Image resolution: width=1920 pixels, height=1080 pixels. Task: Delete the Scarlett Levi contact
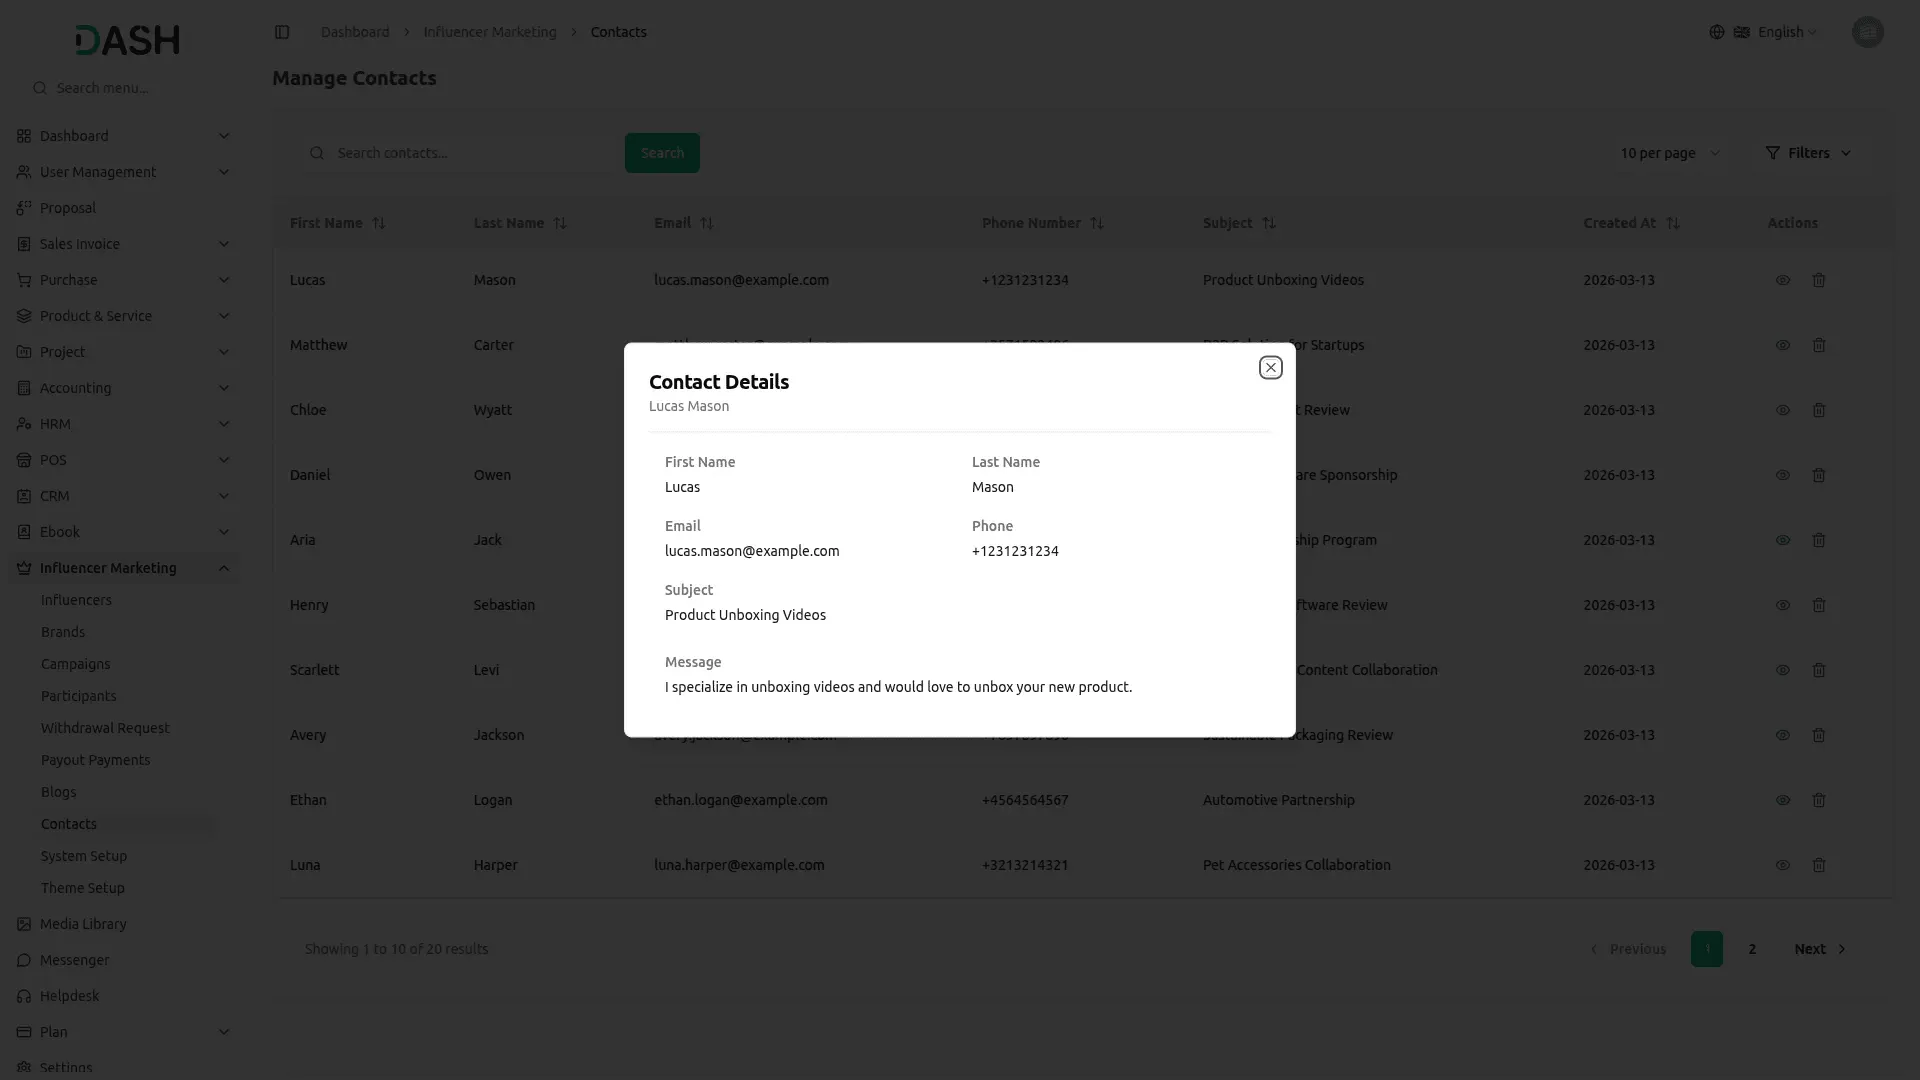(x=1819, y=670)
